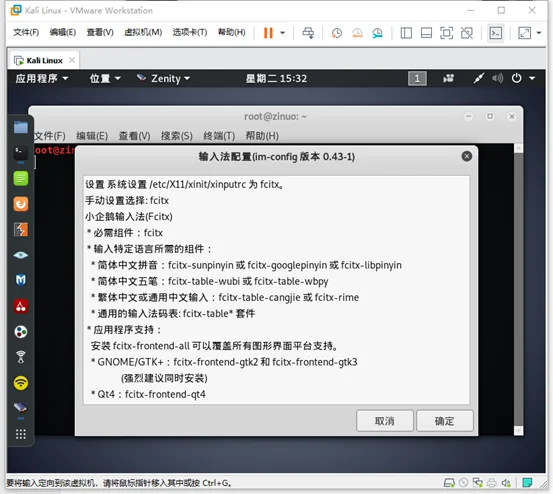Click 确定 in the im-config dialog

point(445,421)
